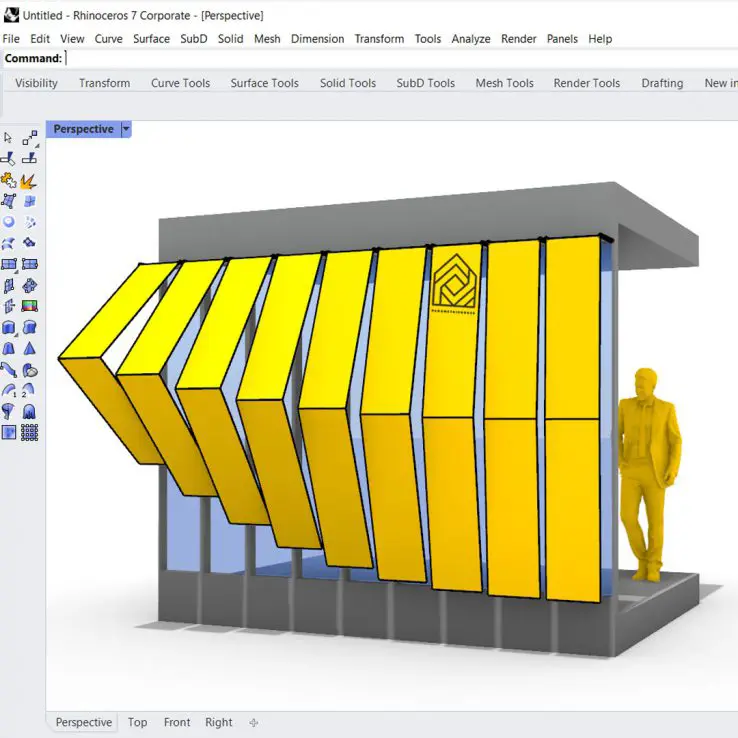Click the Rhino logo in title bar
This screenshot has width=738, height=738.
tap(10, 15)
